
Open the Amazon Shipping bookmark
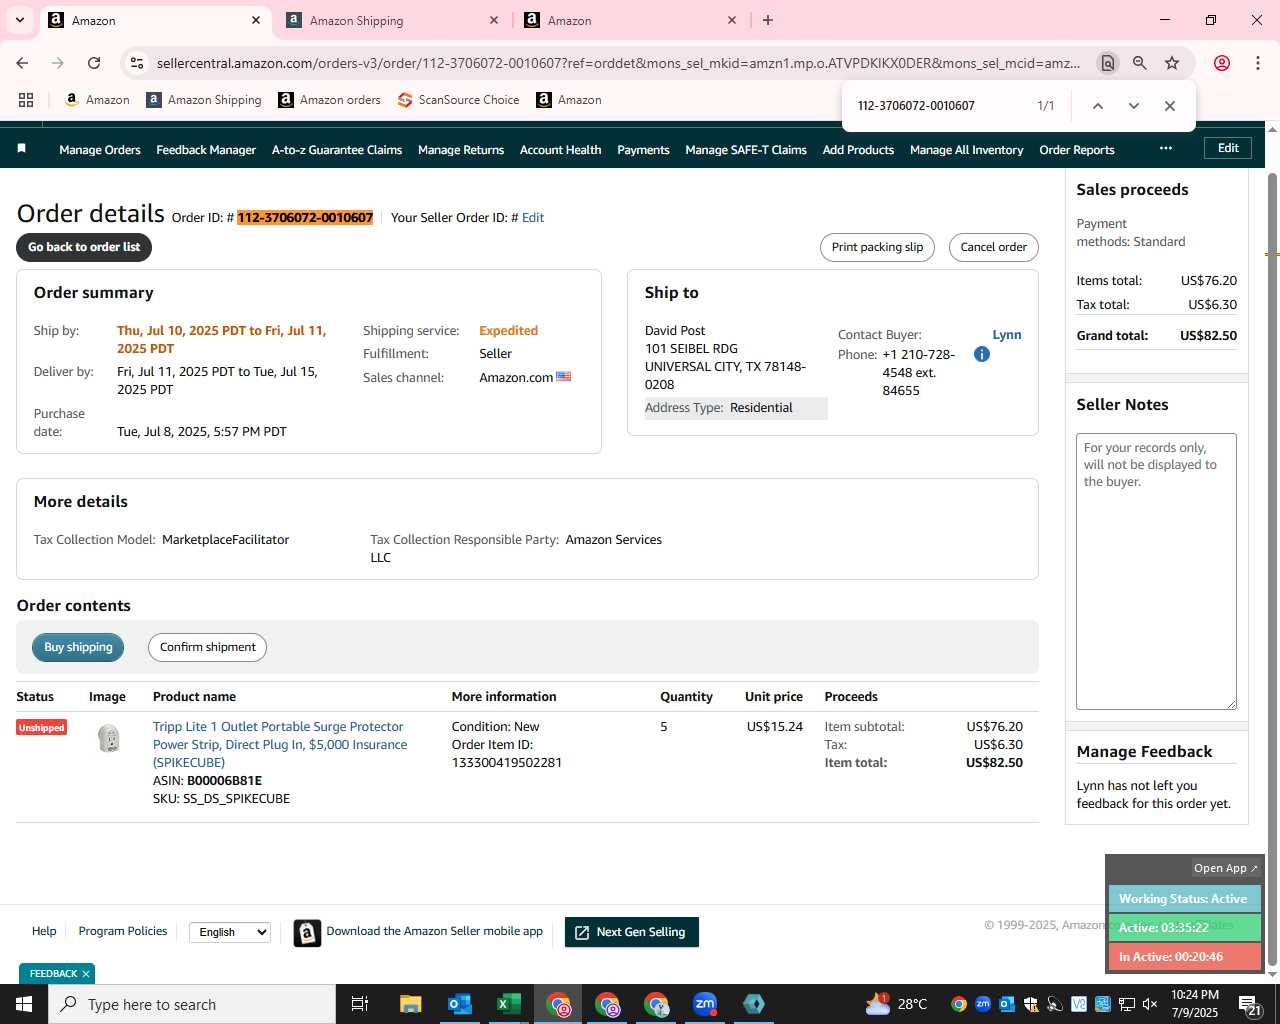pos(204,100)
